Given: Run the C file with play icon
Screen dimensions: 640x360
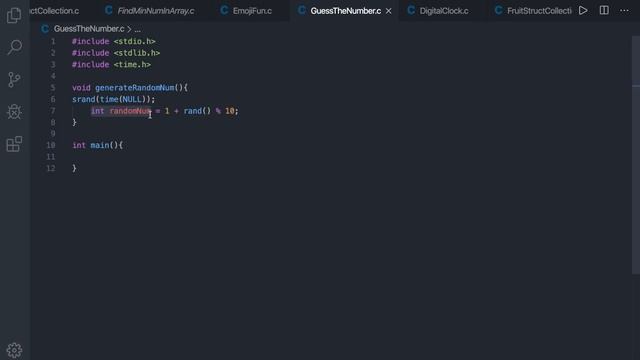Looking at the screenshot, I should click(x=583, y=11).
